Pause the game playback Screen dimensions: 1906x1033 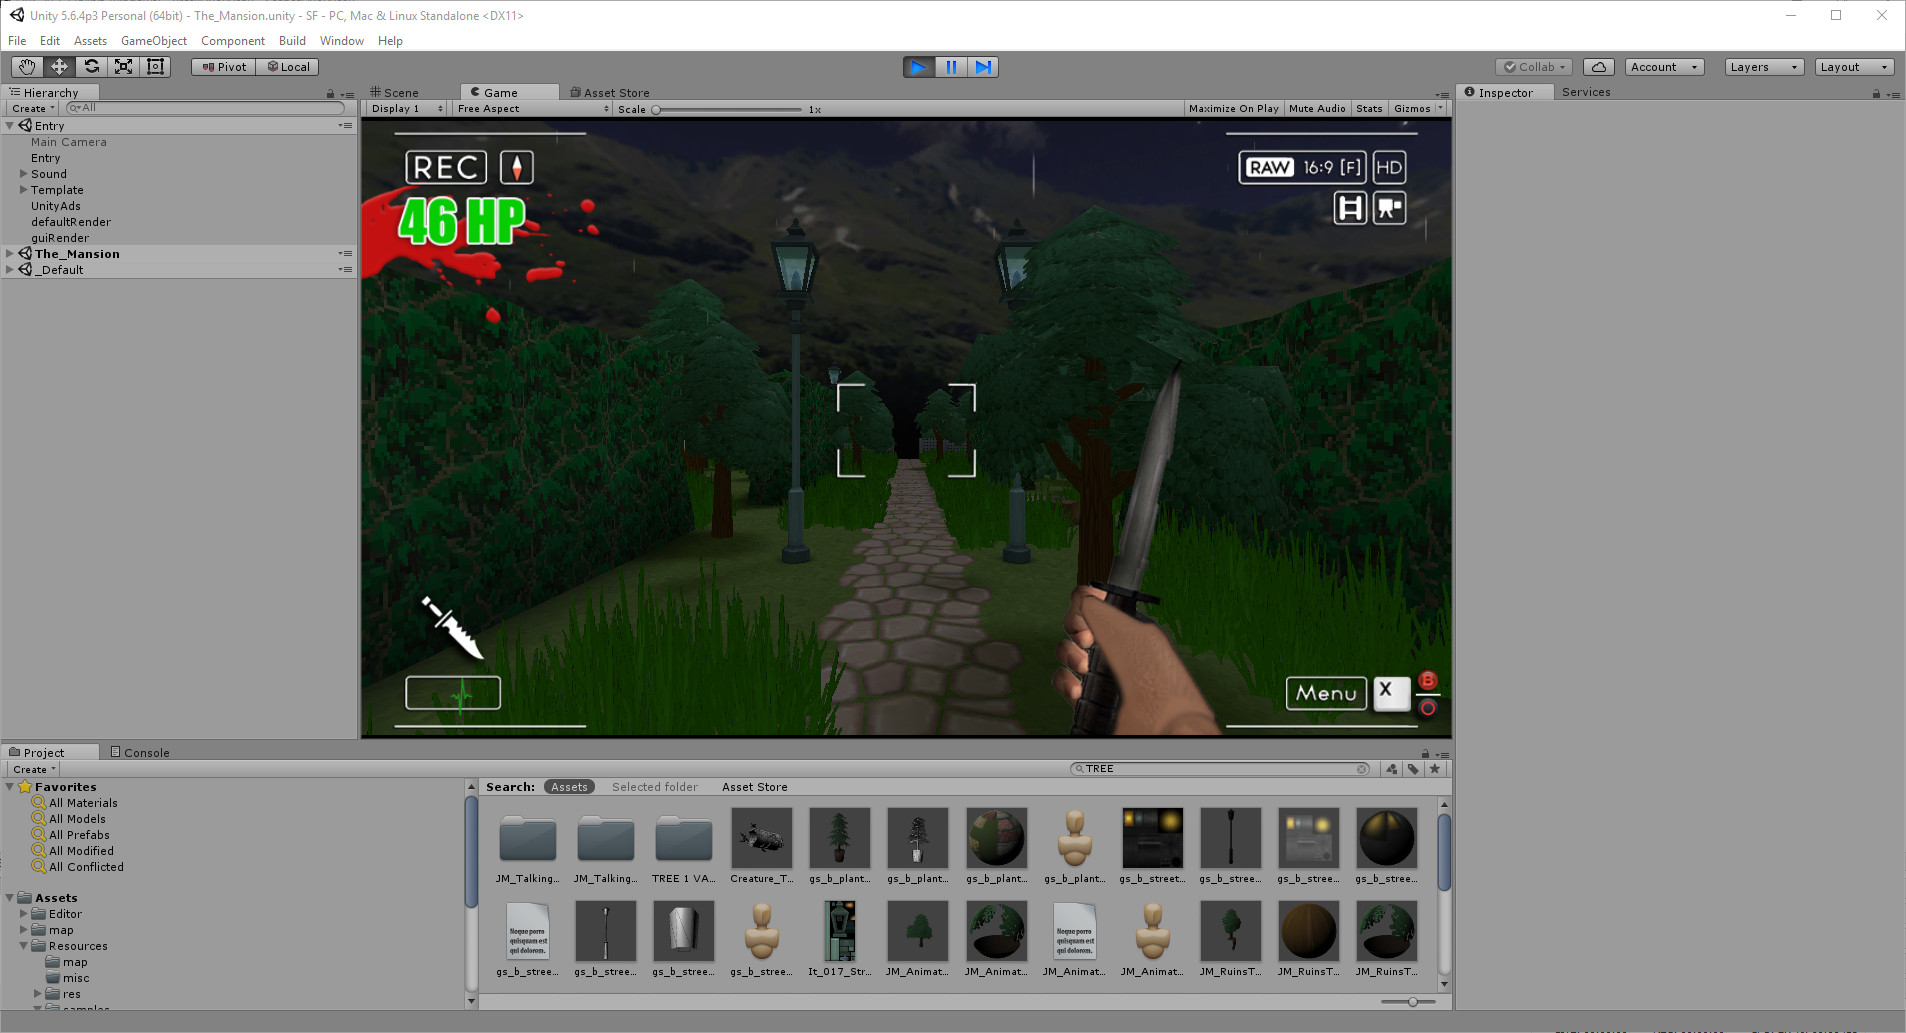[951, 66]
